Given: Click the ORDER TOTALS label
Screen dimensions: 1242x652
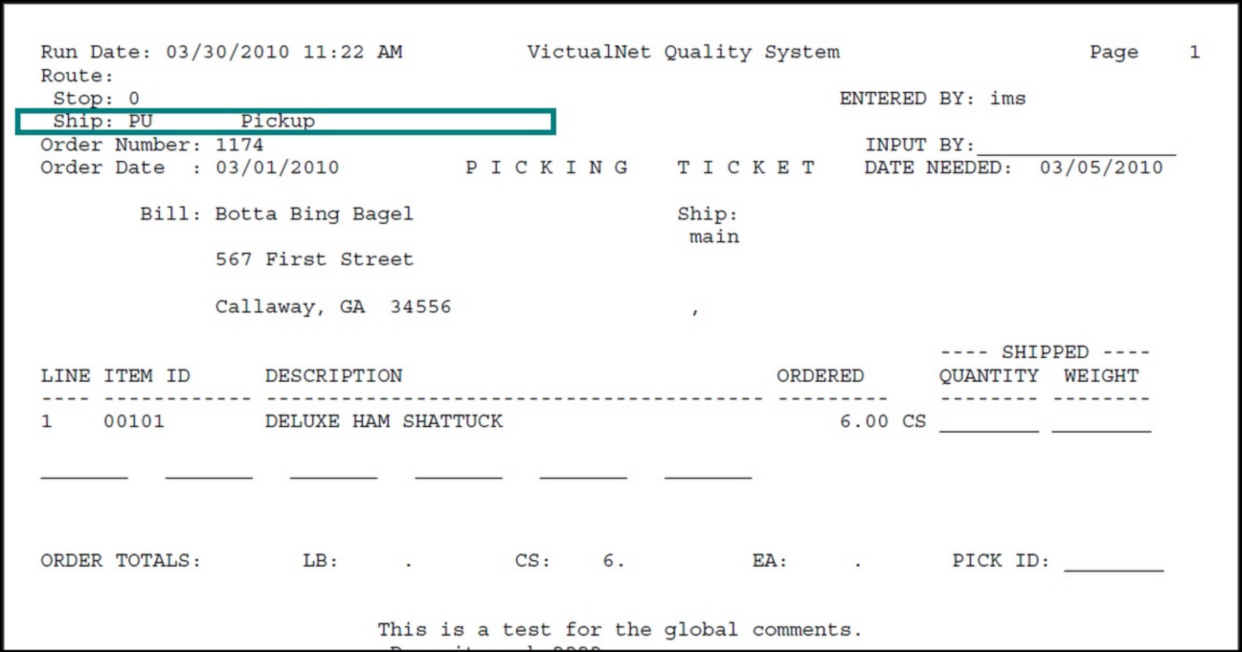Looking at the screenshot, I should [120, 561].
